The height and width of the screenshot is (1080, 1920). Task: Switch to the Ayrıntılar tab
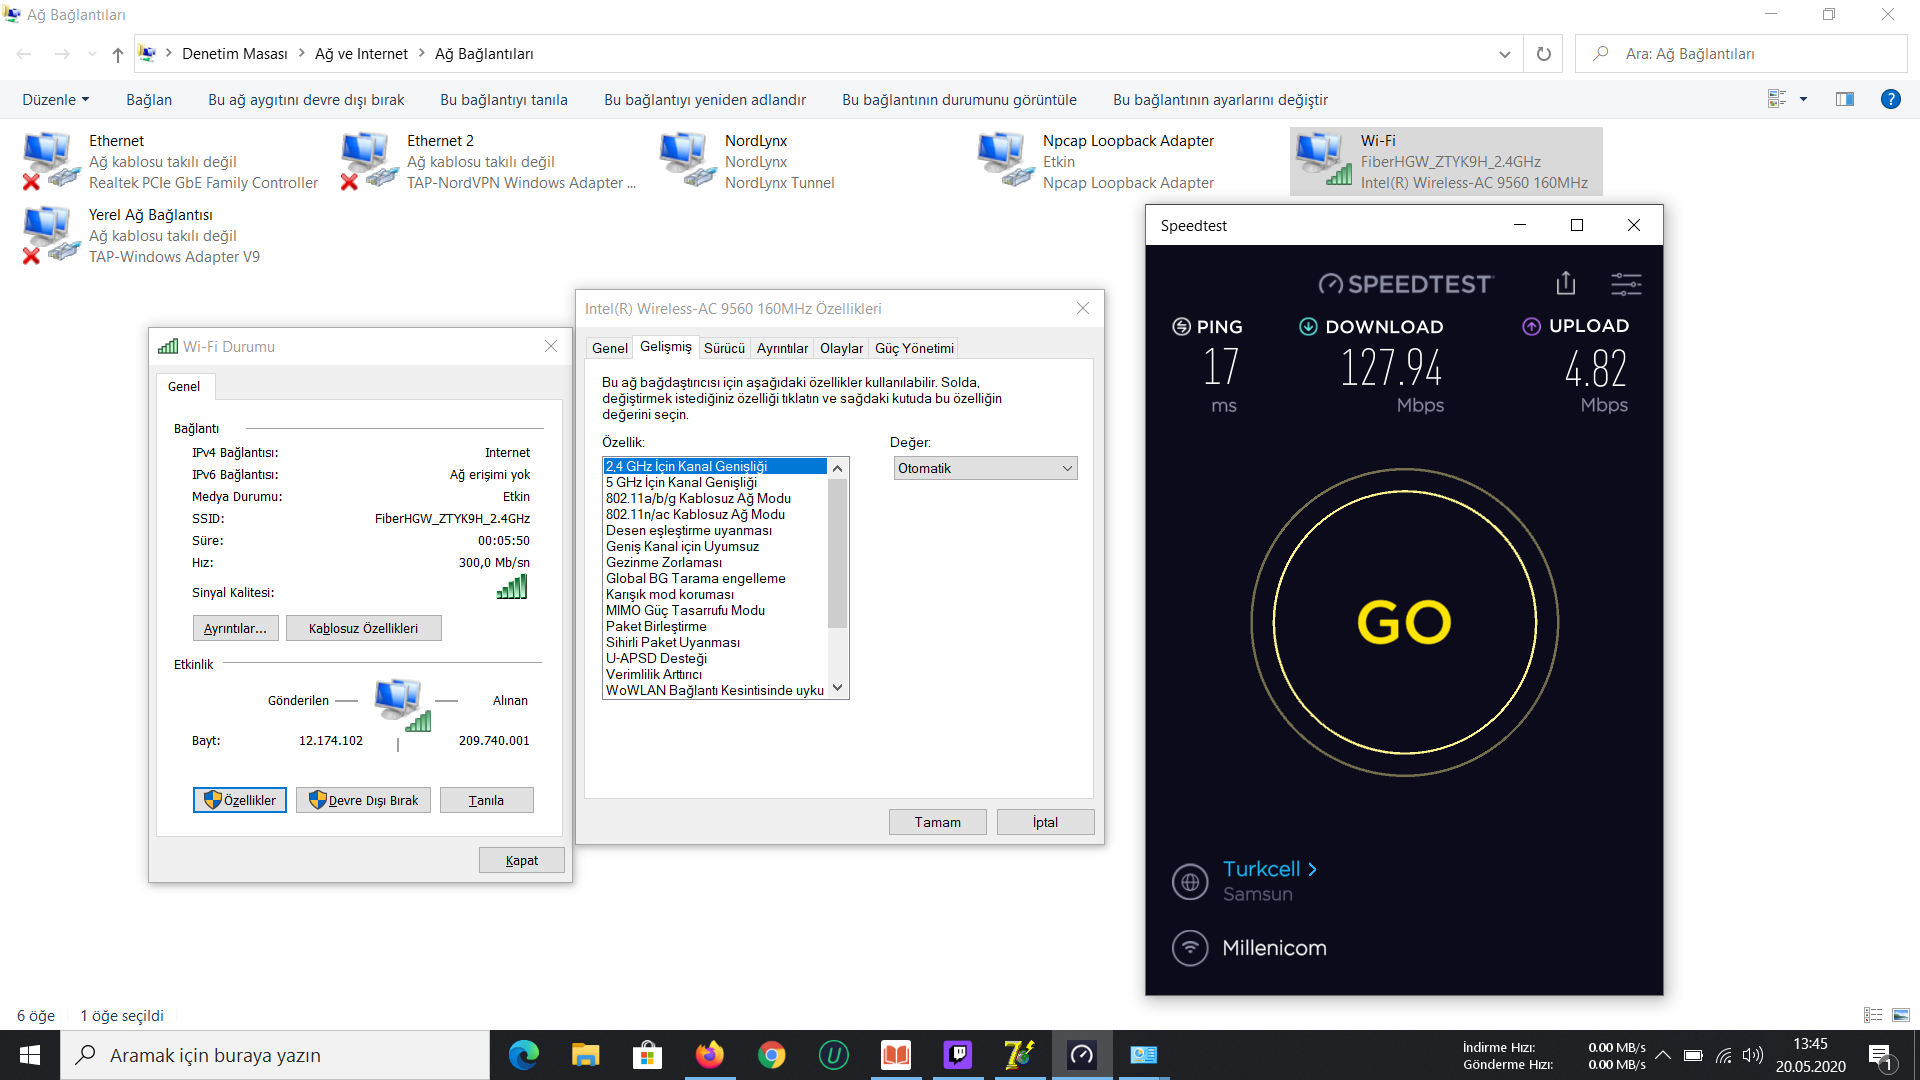[x=782, y=348]
